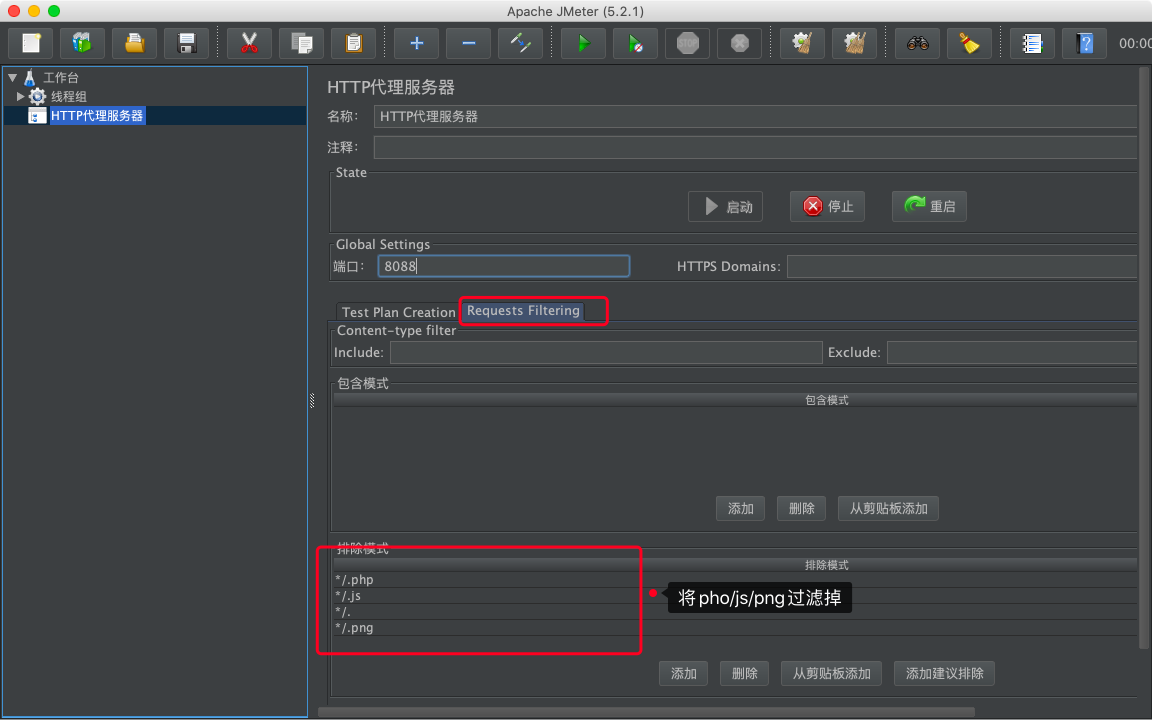
Task: Open the Templates icon
Action: click(82, 43)
